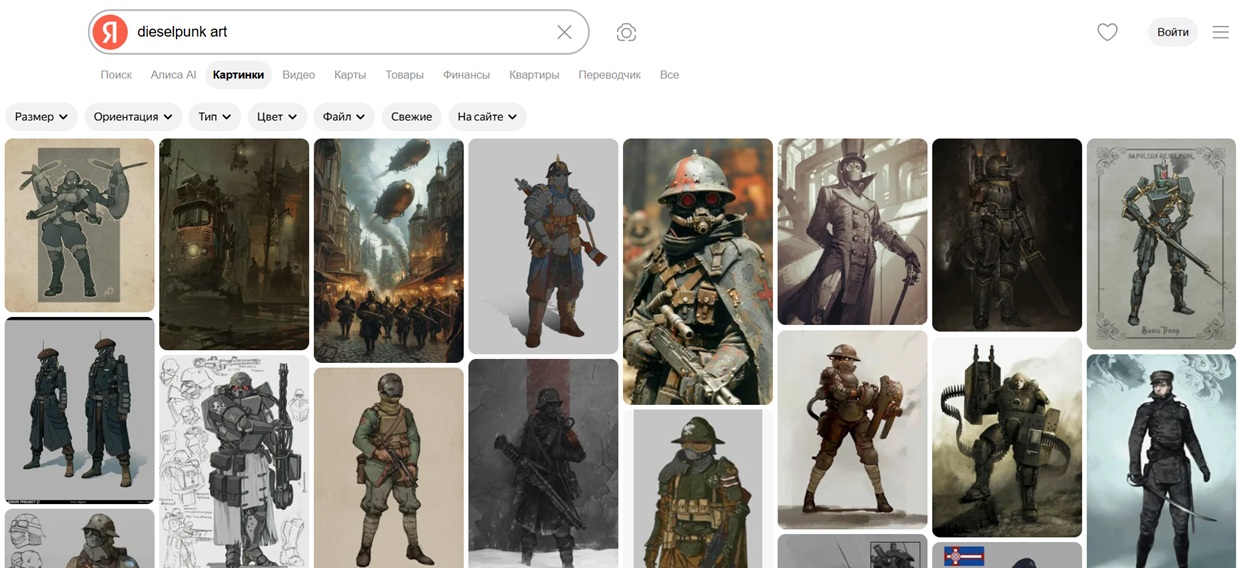Open the framed card mech with rifle thumbnail
Screen dimensions: 1238x568
coord(1161,244)
